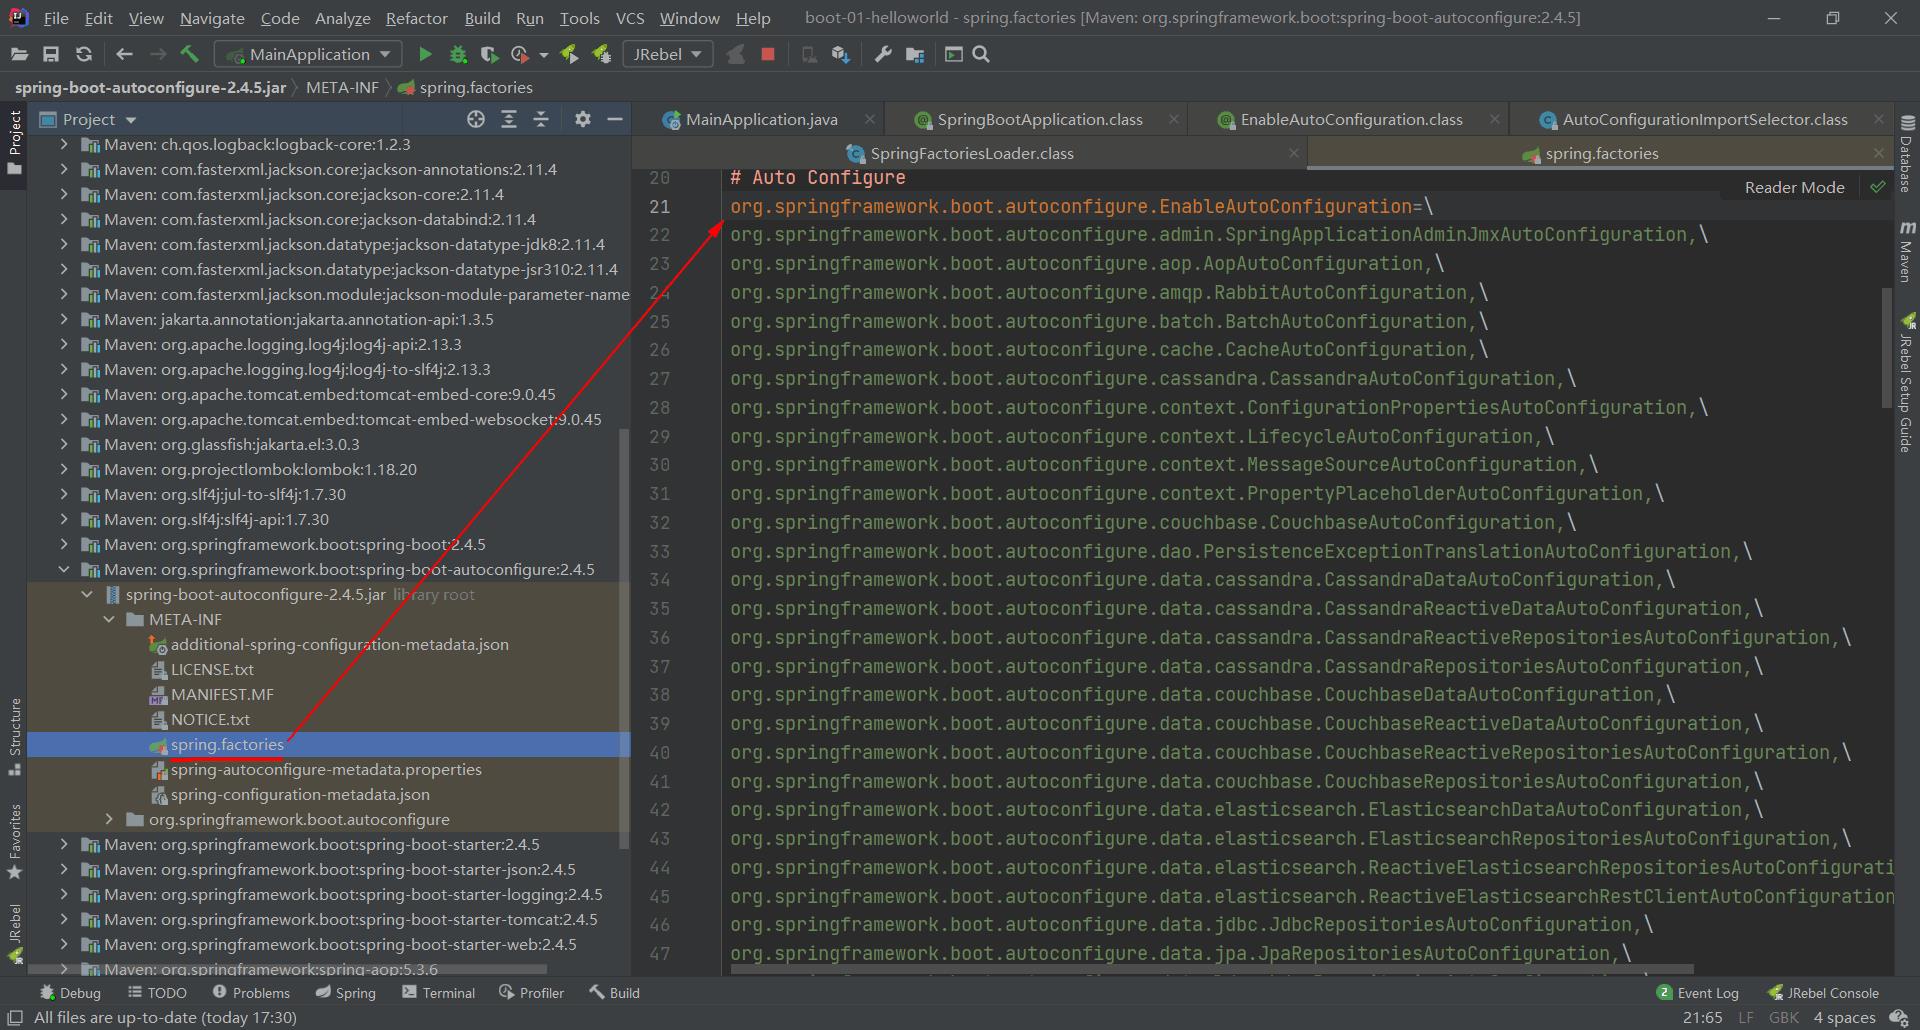Hide the Project panel with minus icon
Image resolution: width=1920 pixels, height=1030 pixels.
pos(615,119)
